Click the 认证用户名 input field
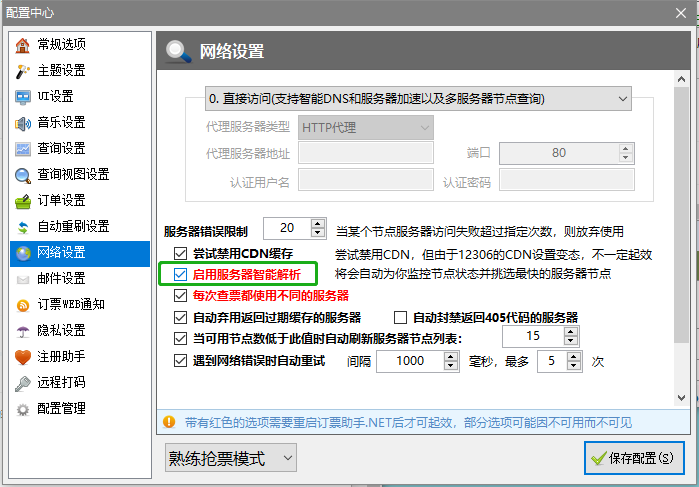Viewport: 699px width, 487px height. [x=366, y=180]
